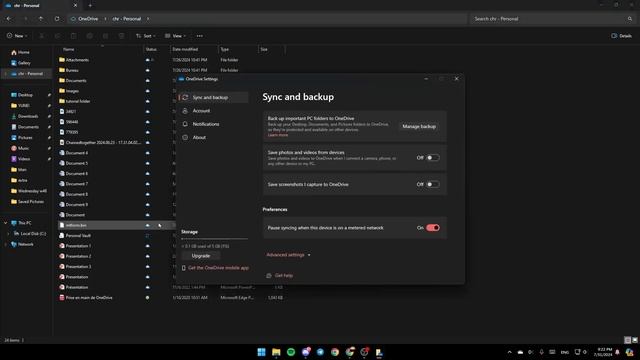Click OneDrive in the address breadcrumb
The height and width of the screenshot is (360, 640).
[88, 19]
